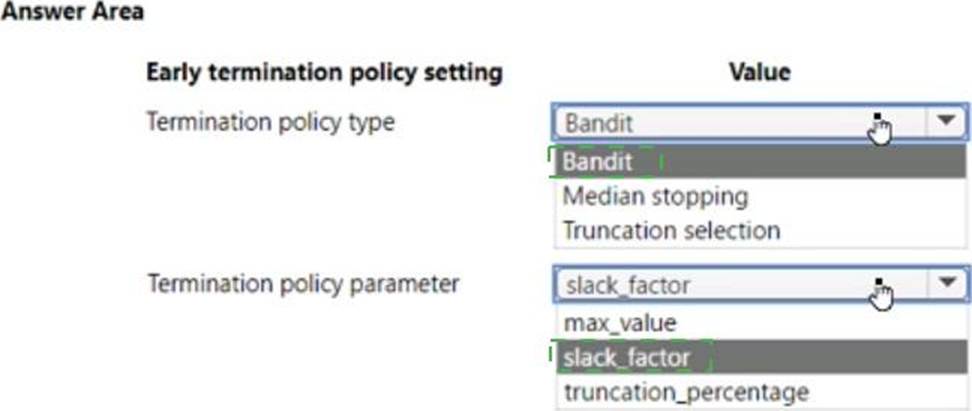Click the slack_factor value in parameter box
Viewport: 972px width, 411px height.
627,285
